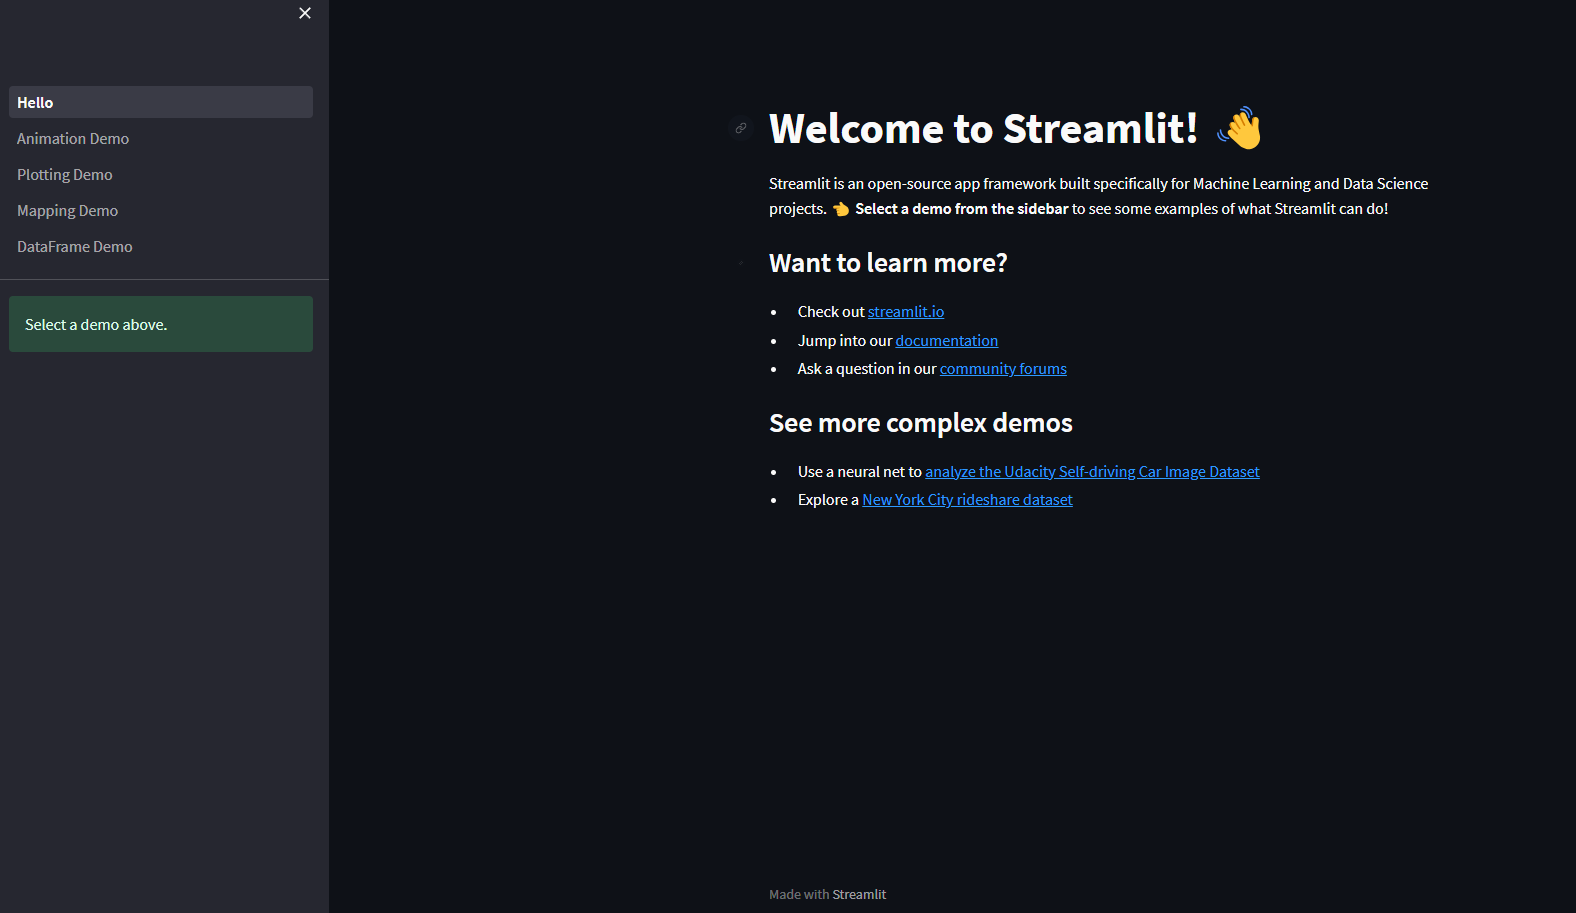Click the Welcome to Streamlit! heading
The height and width of the screenshot is (913, 1576).
click(983, 129)
